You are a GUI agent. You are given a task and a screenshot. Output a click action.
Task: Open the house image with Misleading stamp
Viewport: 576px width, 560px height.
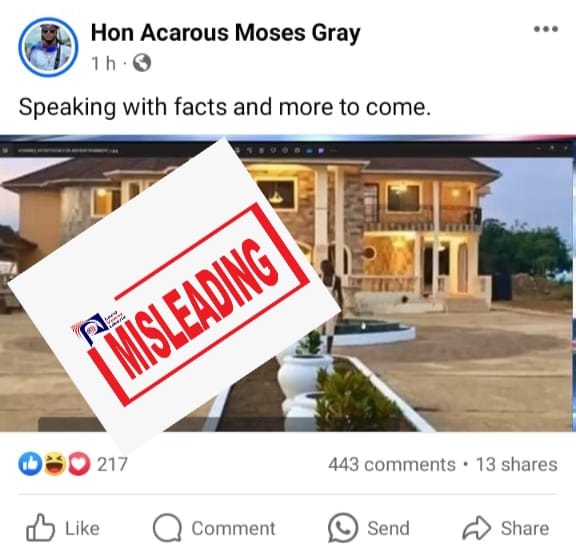click(288, 283)
